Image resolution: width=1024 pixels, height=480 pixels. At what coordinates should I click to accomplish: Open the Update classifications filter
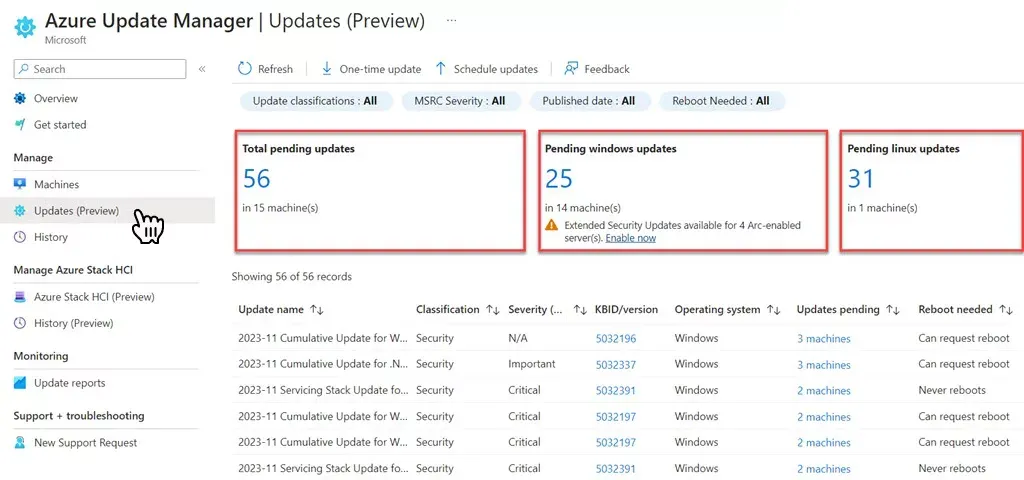pos(317,101)
